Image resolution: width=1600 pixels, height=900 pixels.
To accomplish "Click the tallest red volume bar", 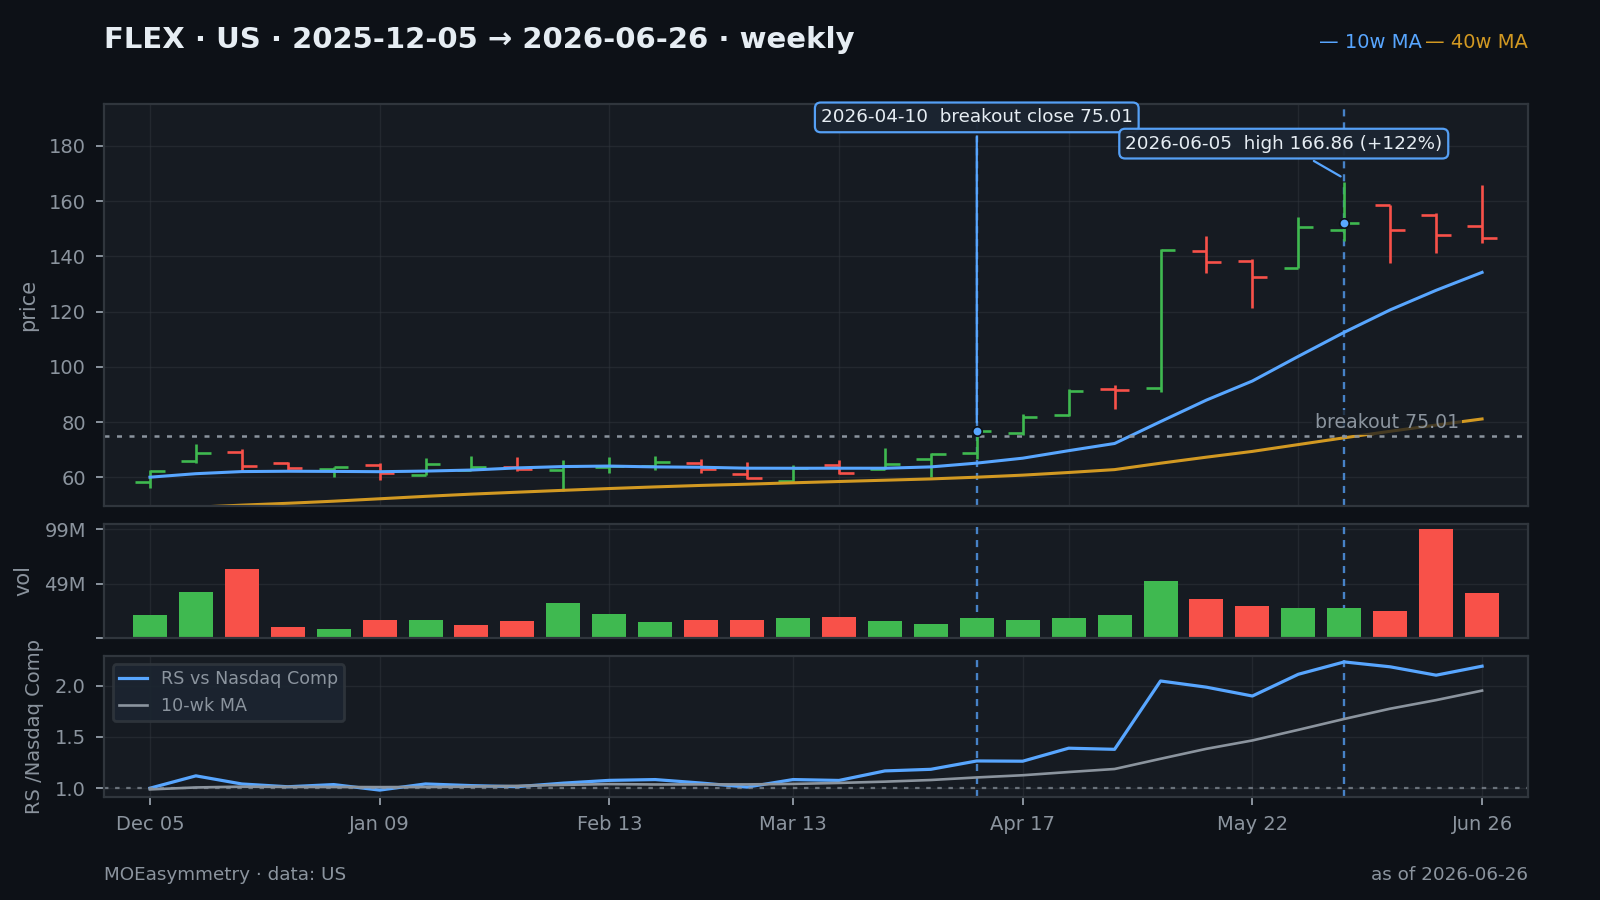I will pyautogui.click(x=1435, y=583).
